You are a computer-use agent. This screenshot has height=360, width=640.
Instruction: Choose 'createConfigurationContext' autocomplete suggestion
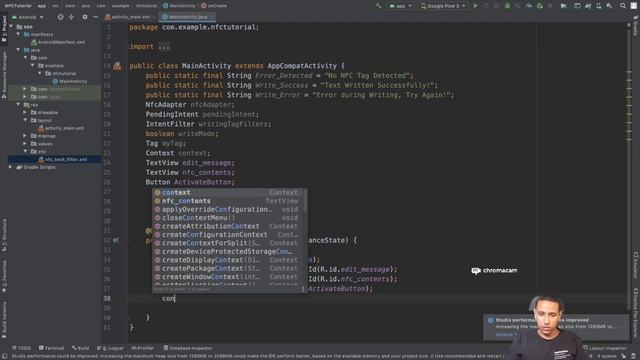tap(228, 235)
